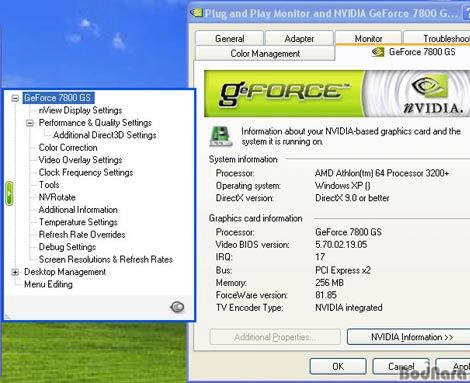Click ForceWare version 81.85 value

pyautogui.click(x=326, y=295)
